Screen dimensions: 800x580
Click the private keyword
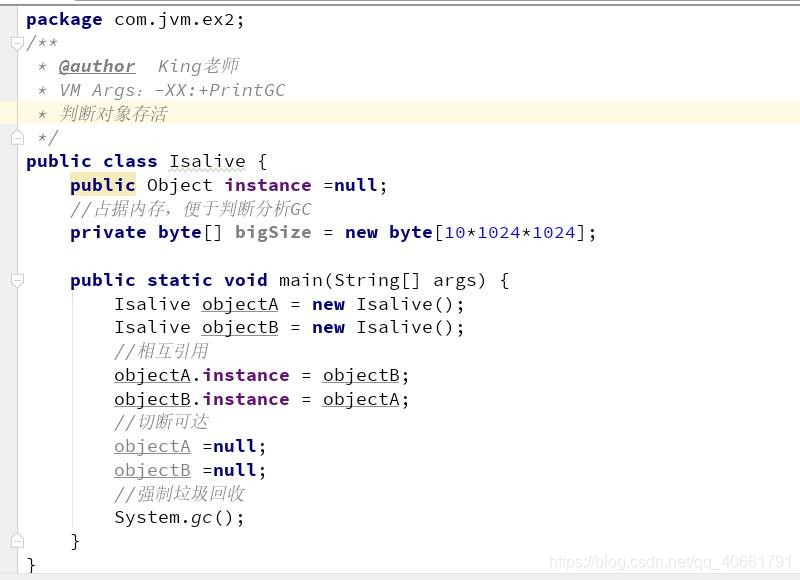[x=108, y=233]
